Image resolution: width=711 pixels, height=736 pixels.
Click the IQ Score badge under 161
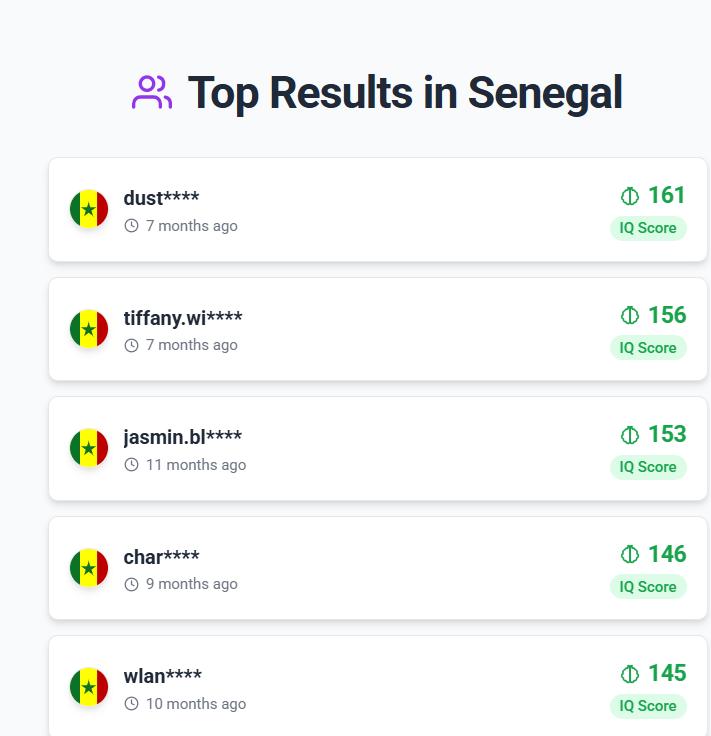648,228
